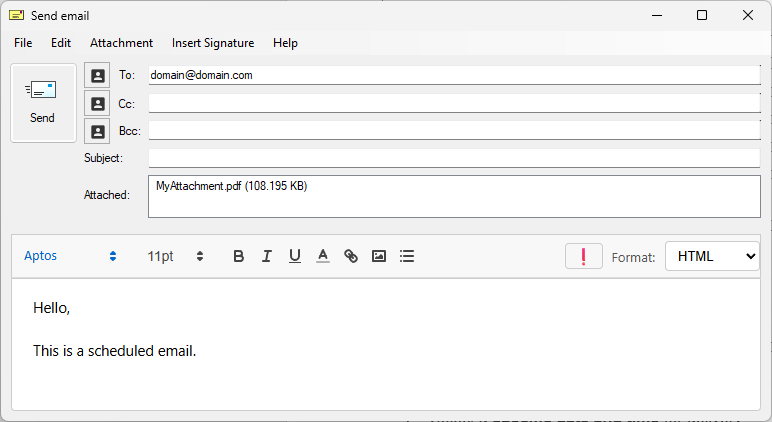Open address book for To field
772x422 pixels.
(97, 75)
